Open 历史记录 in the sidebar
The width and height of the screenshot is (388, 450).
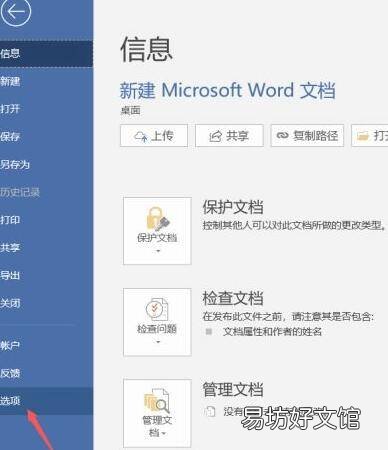46,192
